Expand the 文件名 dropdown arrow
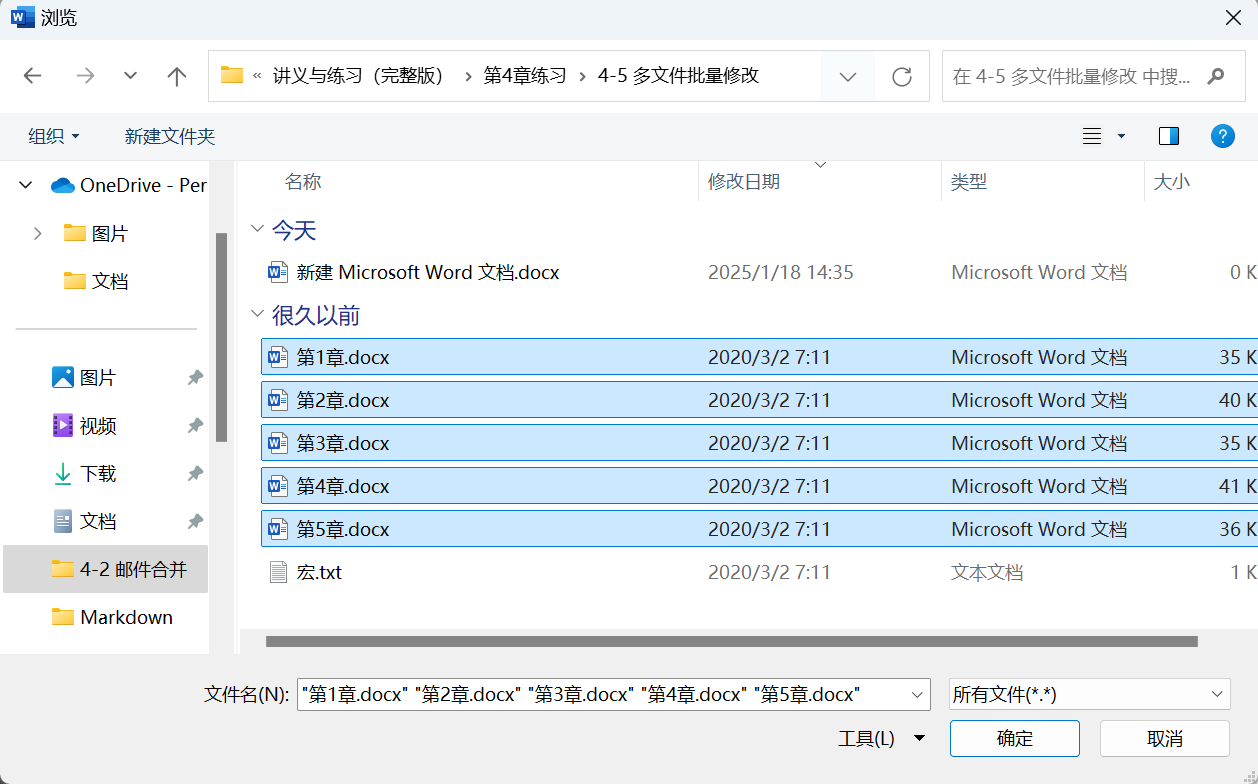The height and width of the screenshot is (784, 1258). [918, 694]
